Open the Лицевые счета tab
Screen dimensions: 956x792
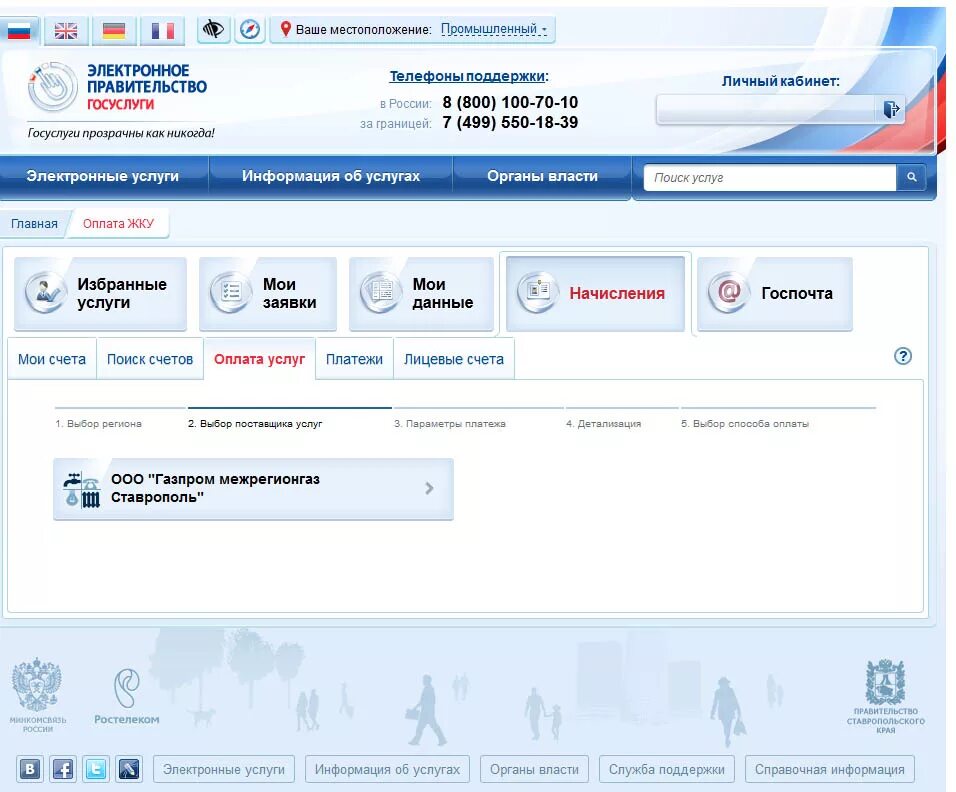[x=454, y=359]
